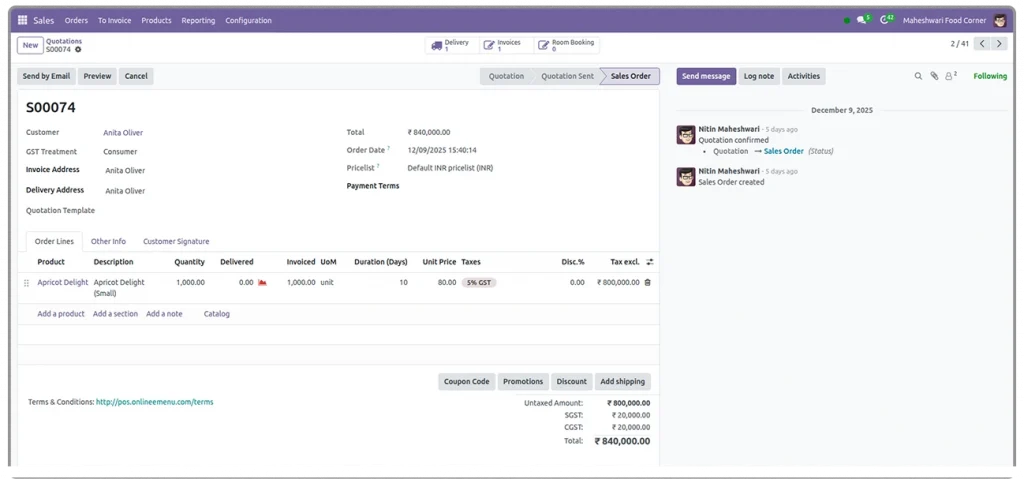The image size is (1024, 479).
Task: Click the search icon in the chatter
Action: pos(918,76)
